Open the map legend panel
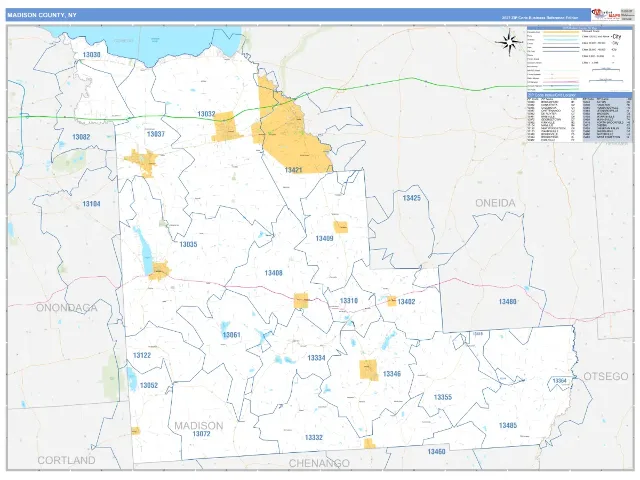 pos(579,59)
